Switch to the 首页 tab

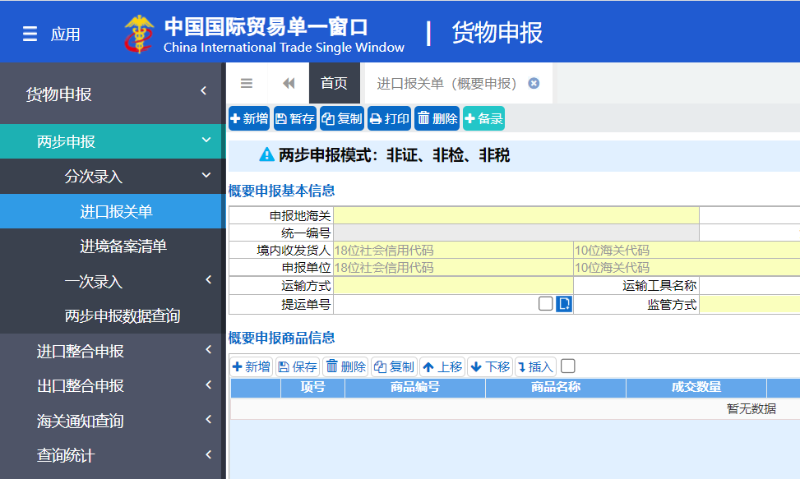334,83
